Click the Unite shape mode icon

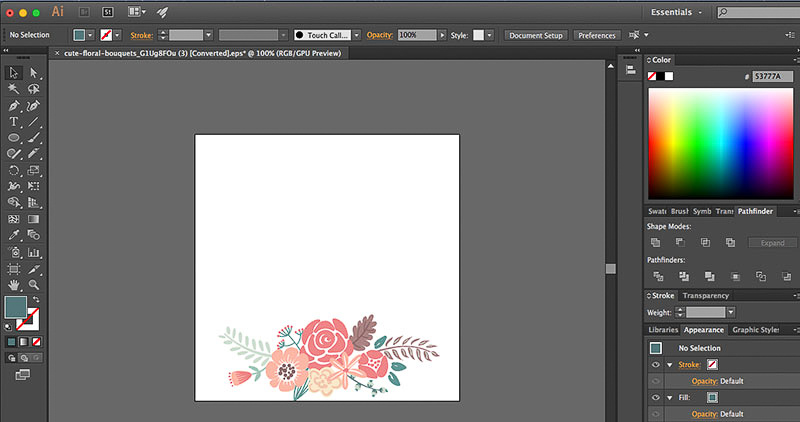coord(656,242)
